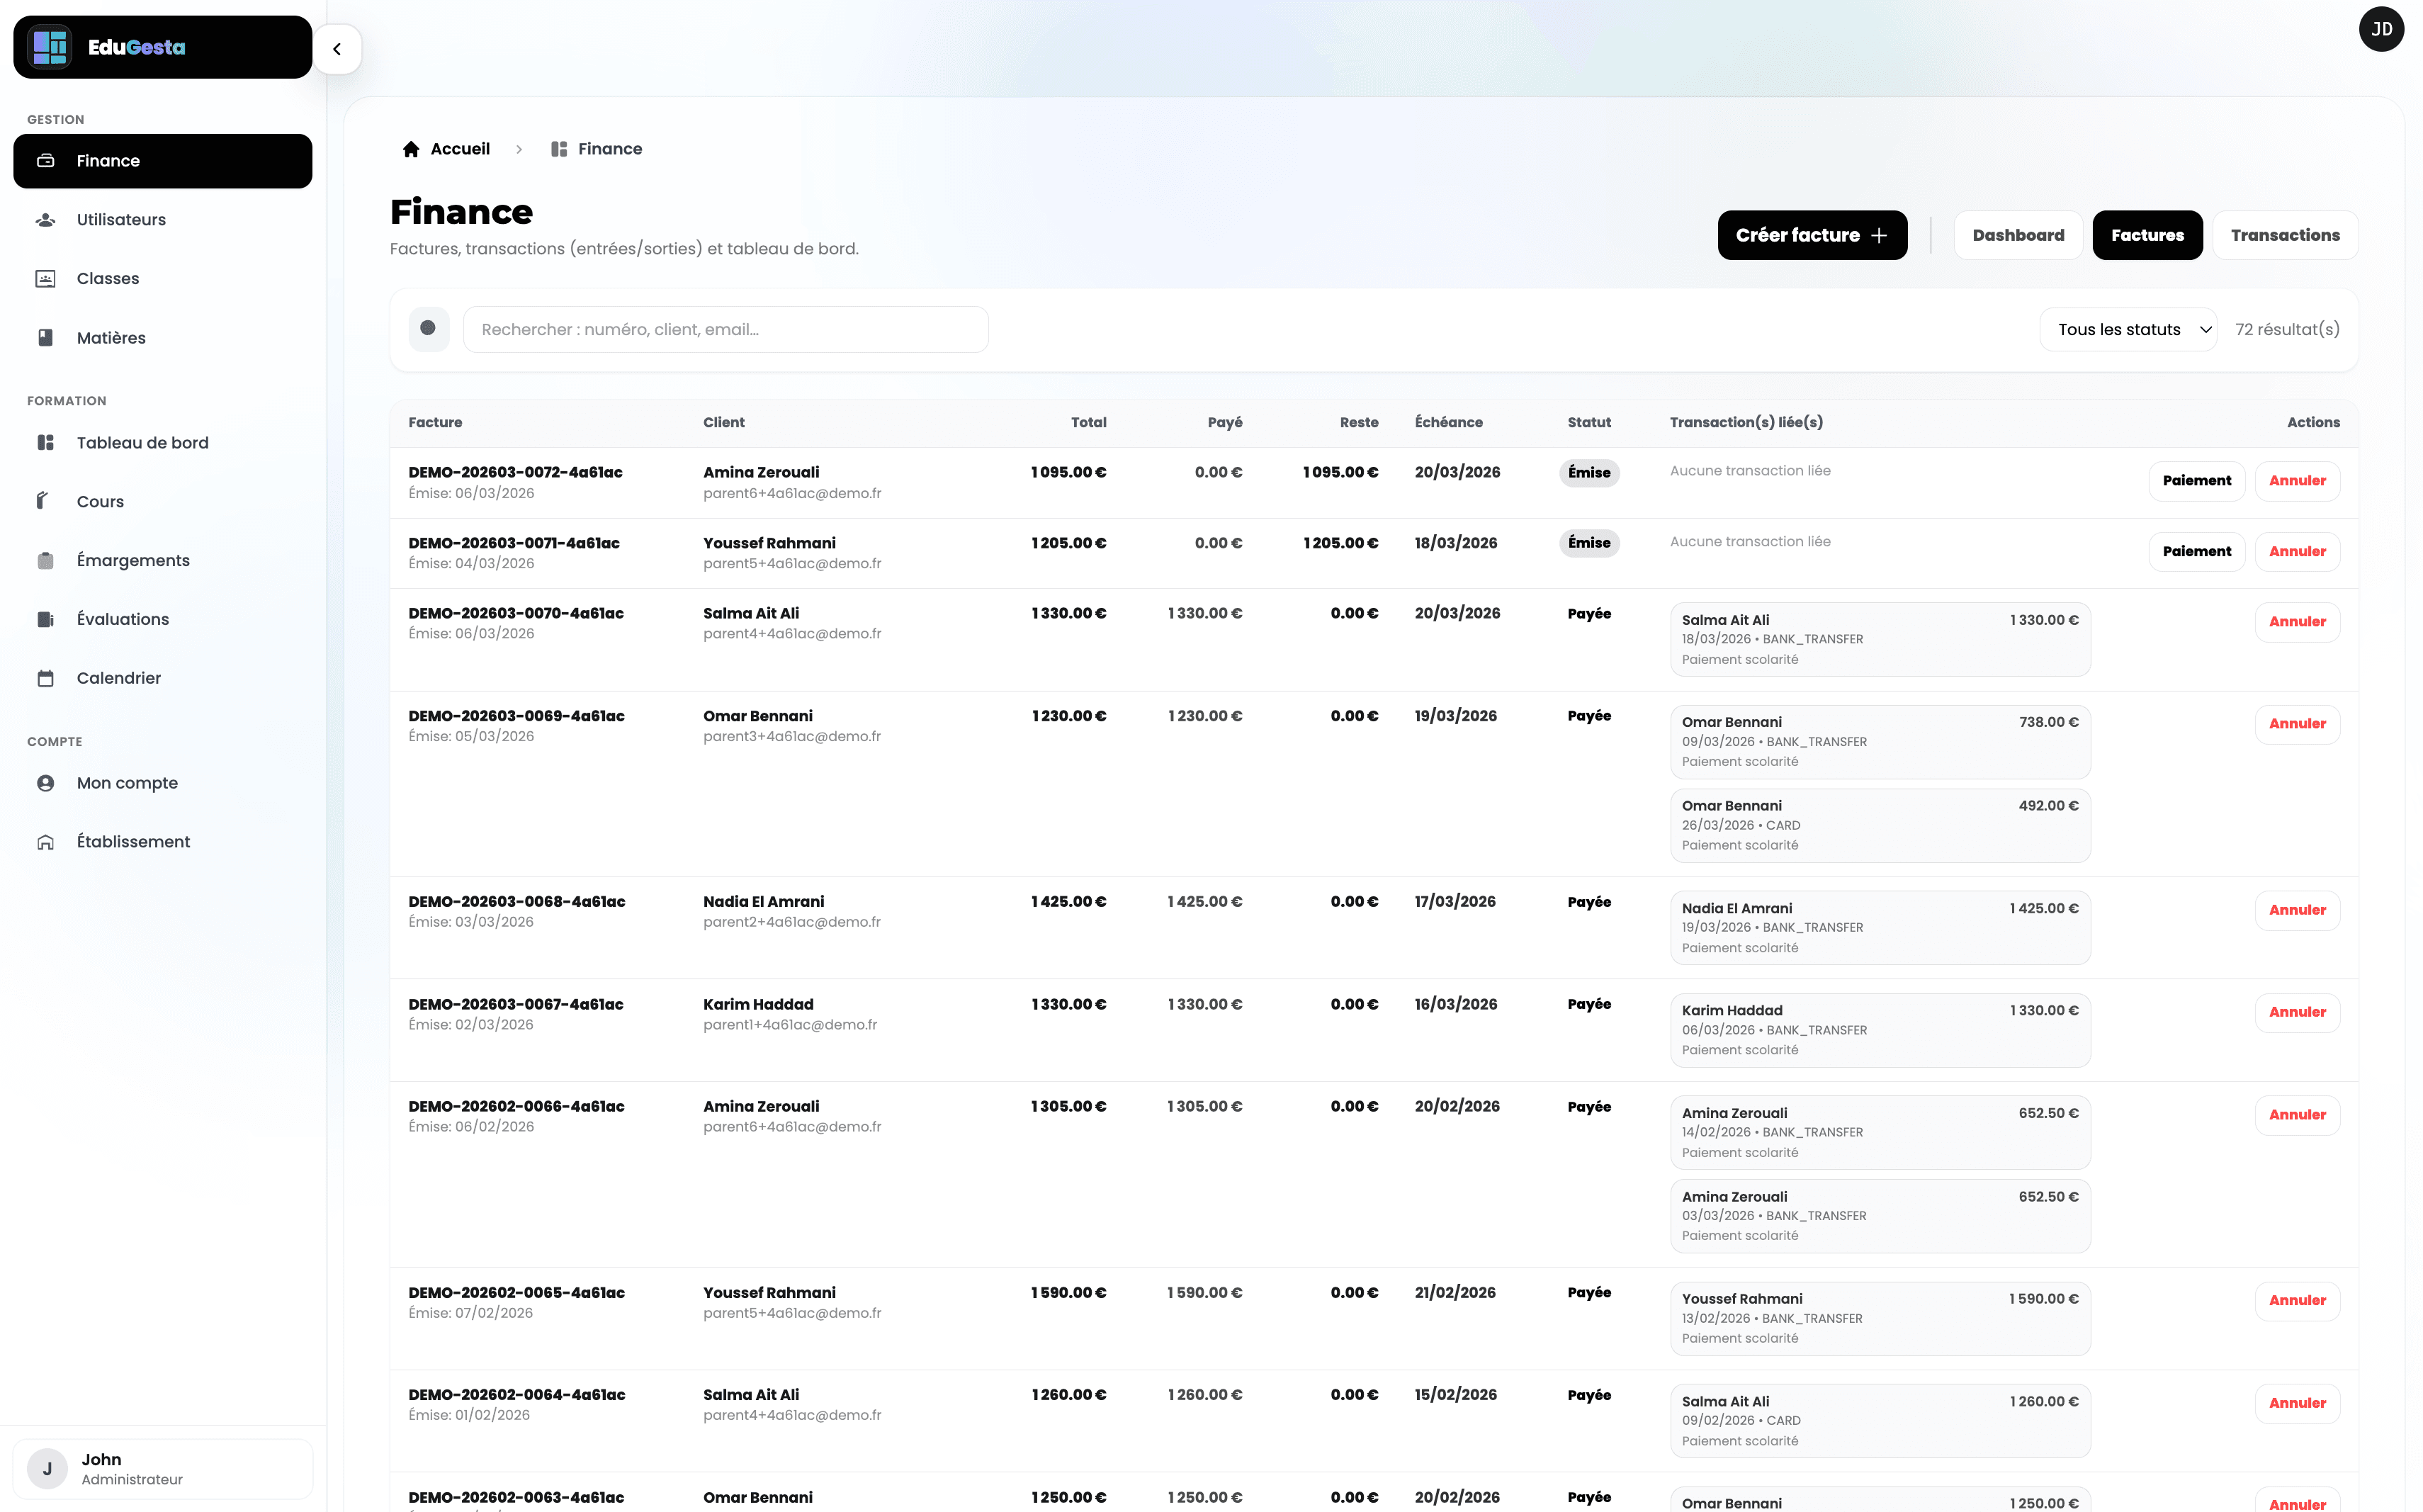Expand the Mon compte account entry
Image resolution: width=2423 pixels, height=1512 pixels.
tap(127, 783)
